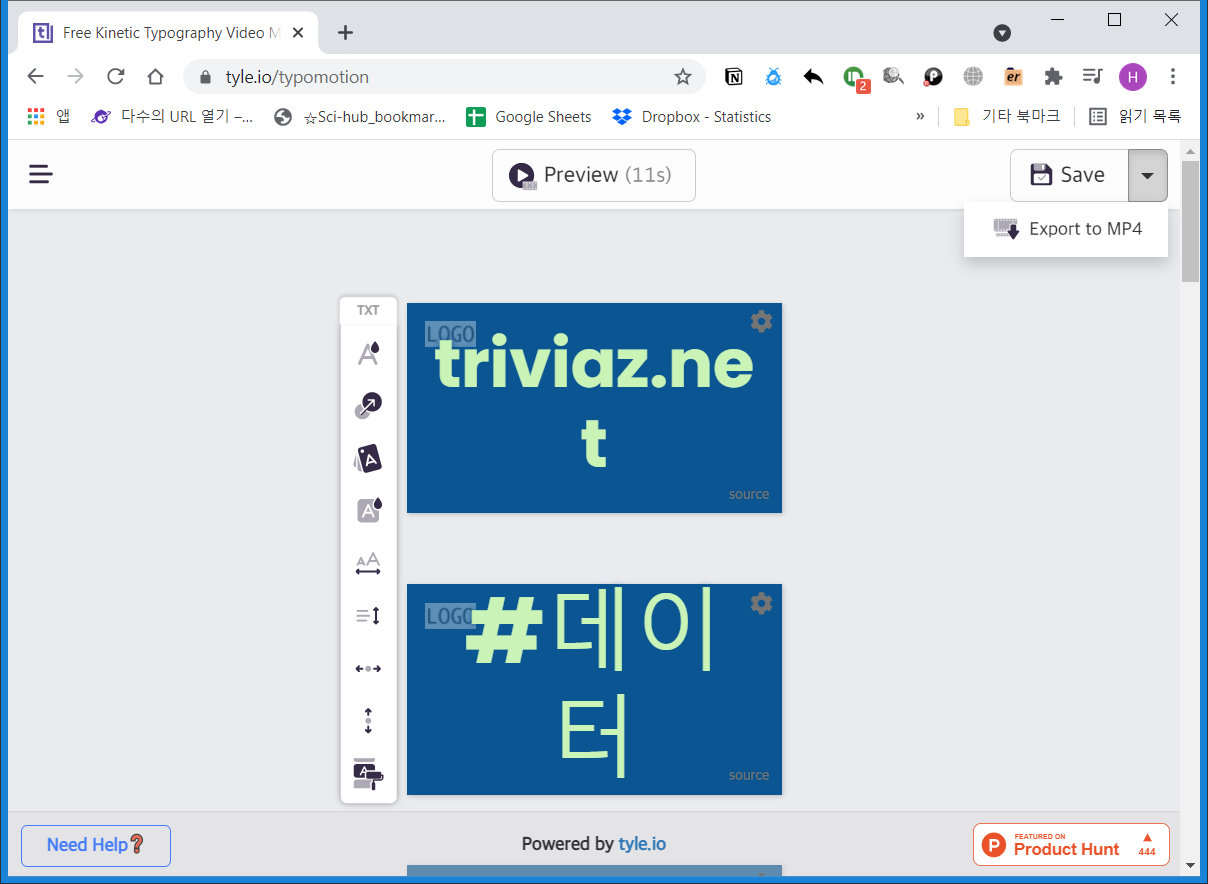
Task: Open the hamburger menu
Action: pos(40,175)
